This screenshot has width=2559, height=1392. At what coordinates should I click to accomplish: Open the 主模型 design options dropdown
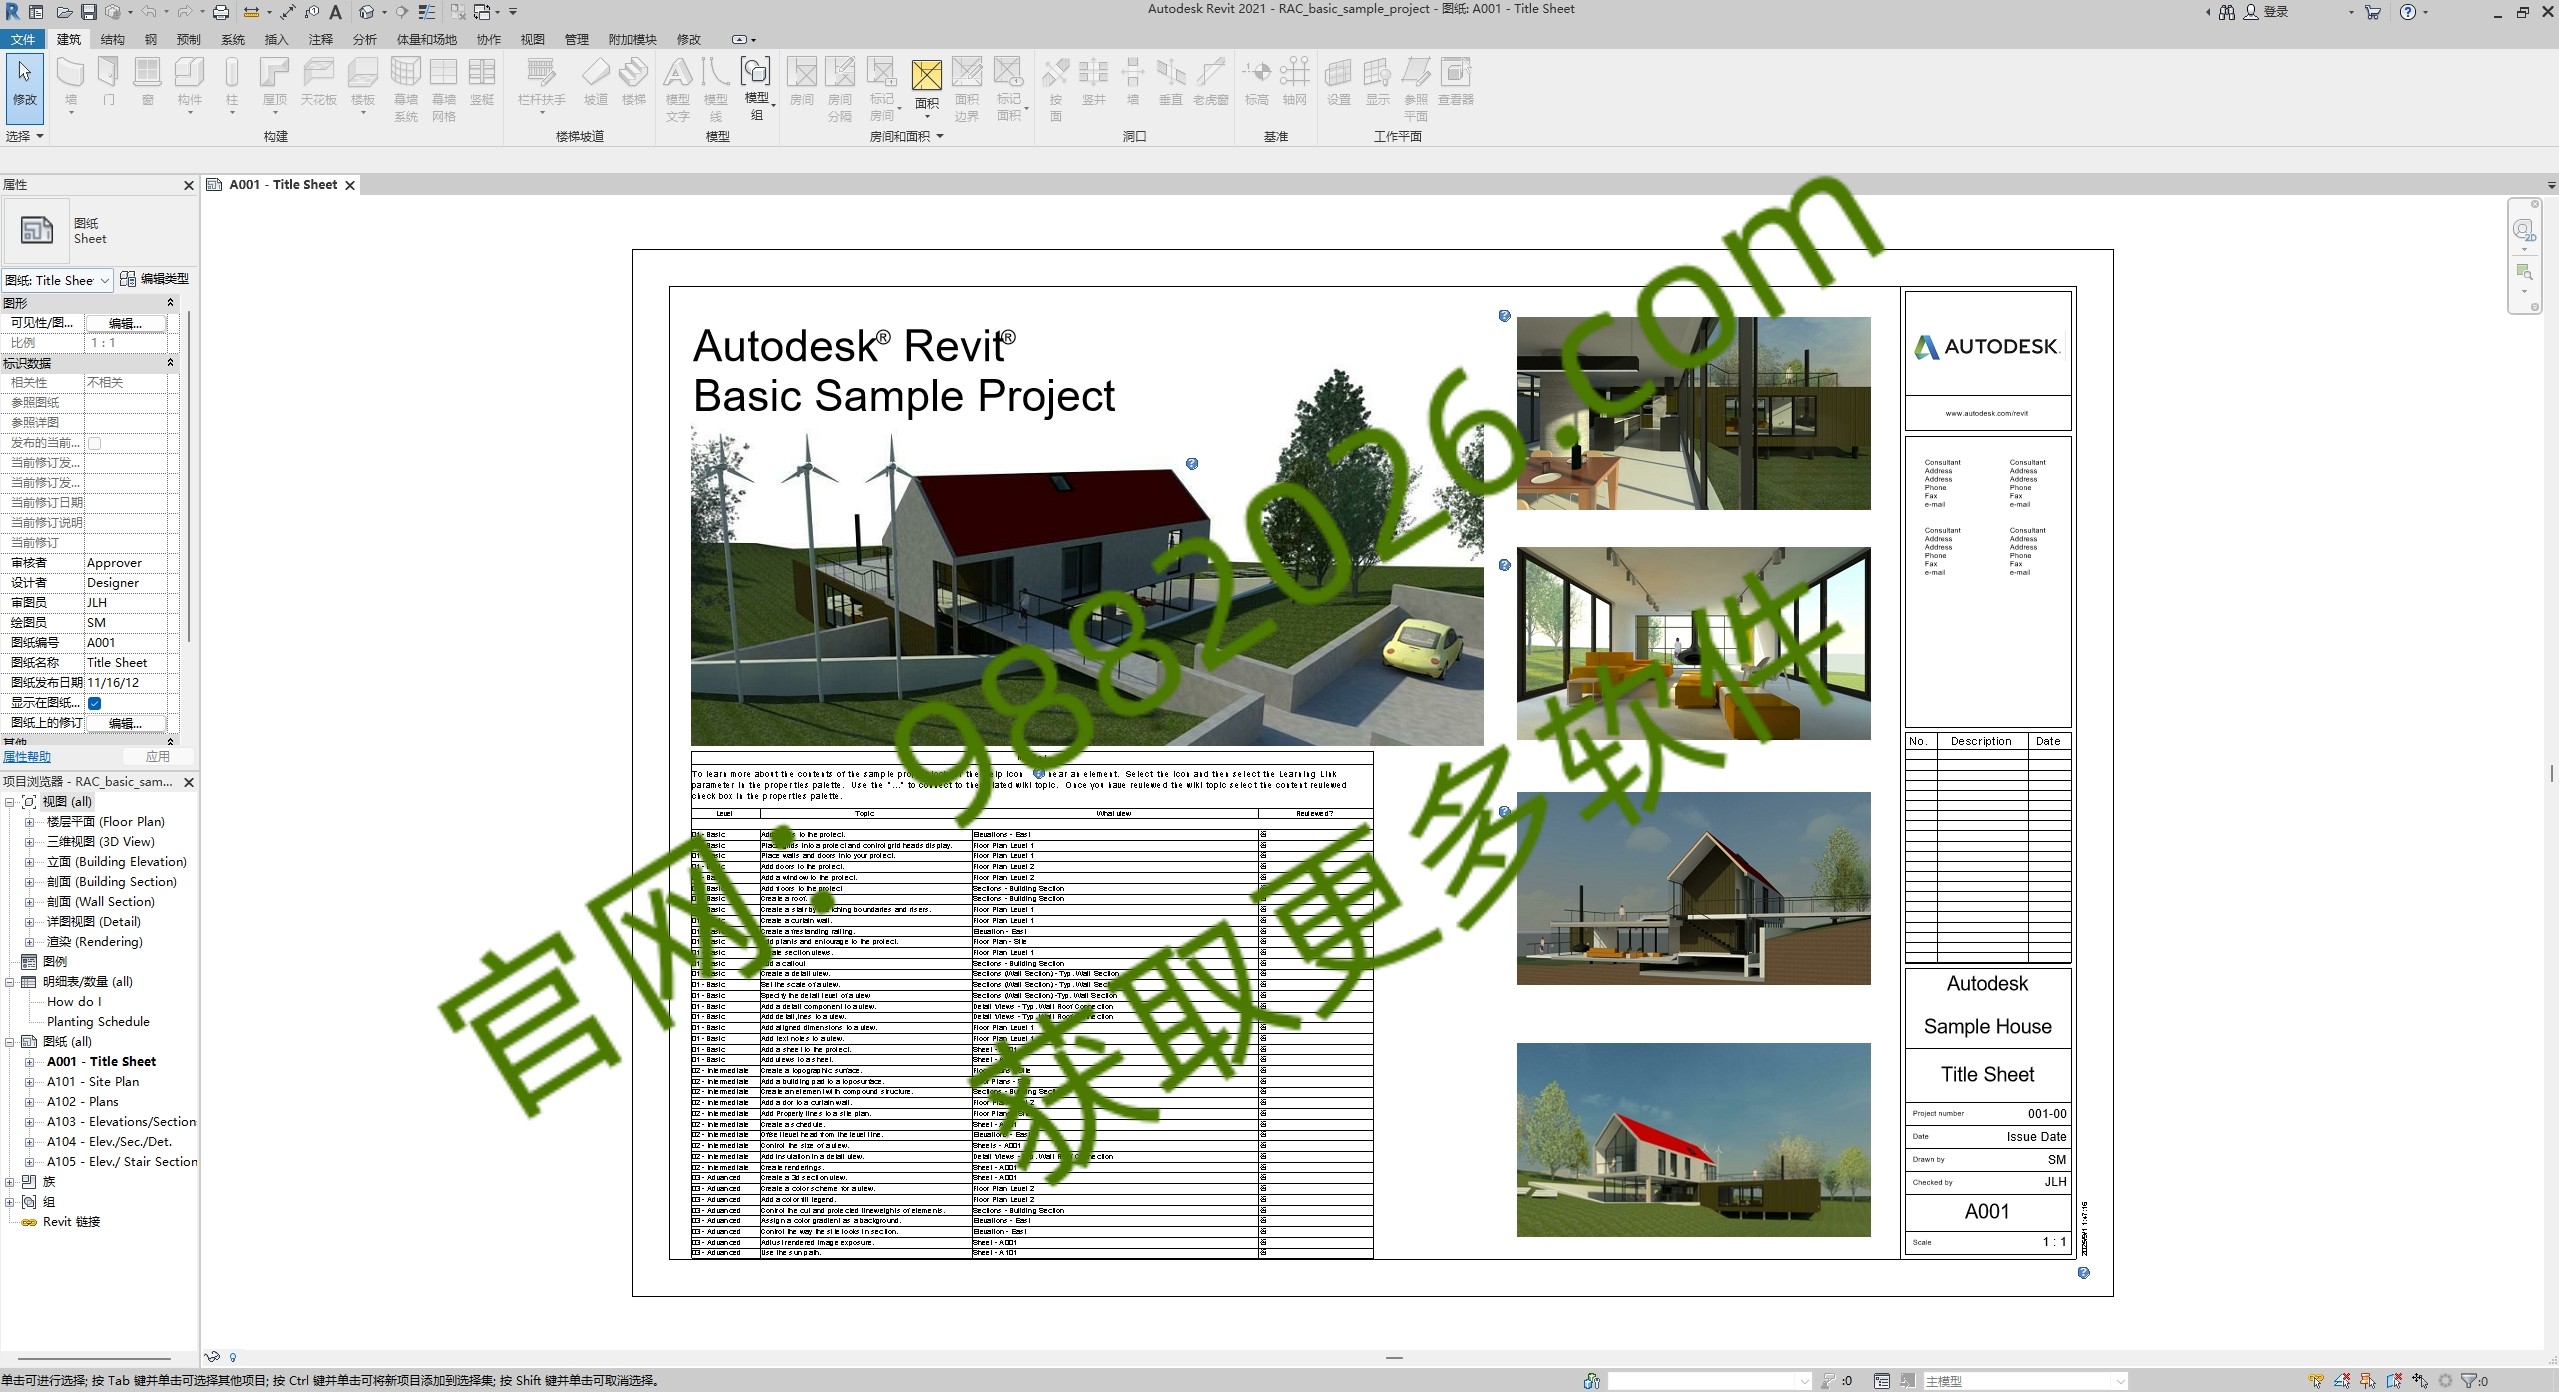(2024, 1381)
